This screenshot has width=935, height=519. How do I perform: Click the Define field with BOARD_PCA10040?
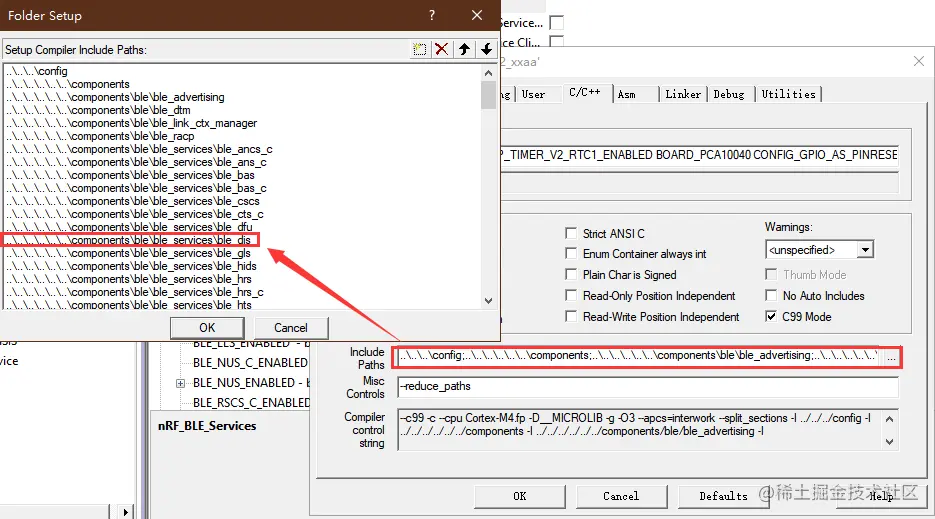pyautogui.click(x=699, y=155)
